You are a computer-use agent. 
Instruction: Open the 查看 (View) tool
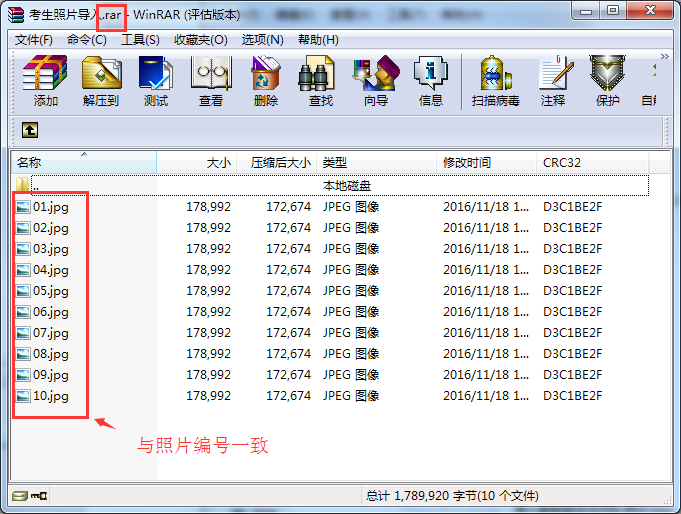211,81
